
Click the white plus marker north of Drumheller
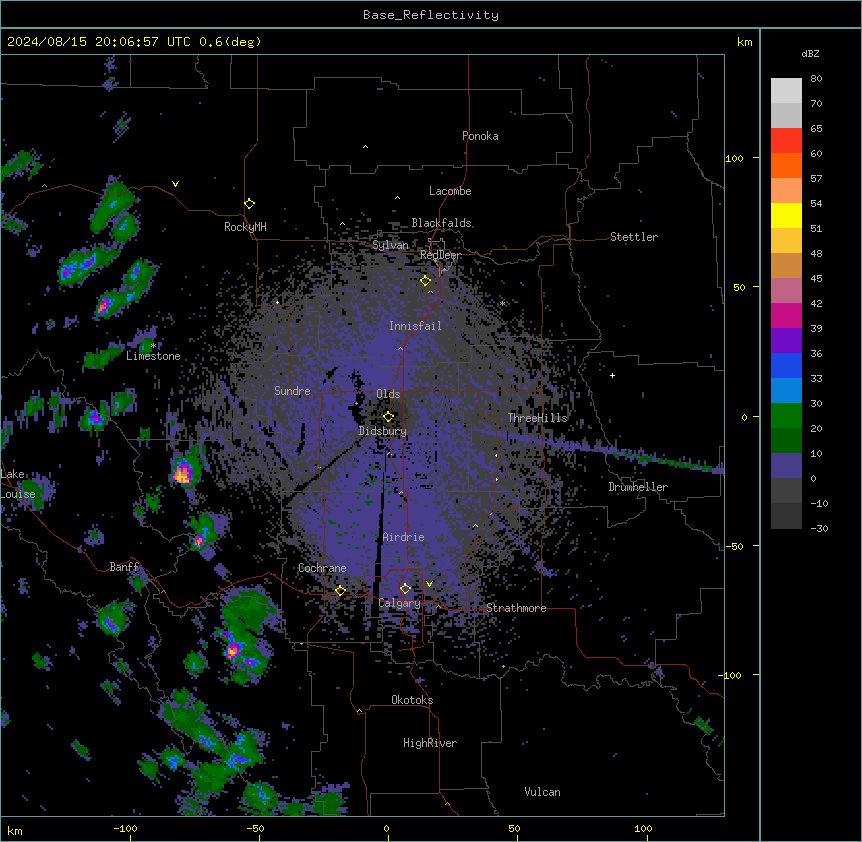[x=612, y=375]
